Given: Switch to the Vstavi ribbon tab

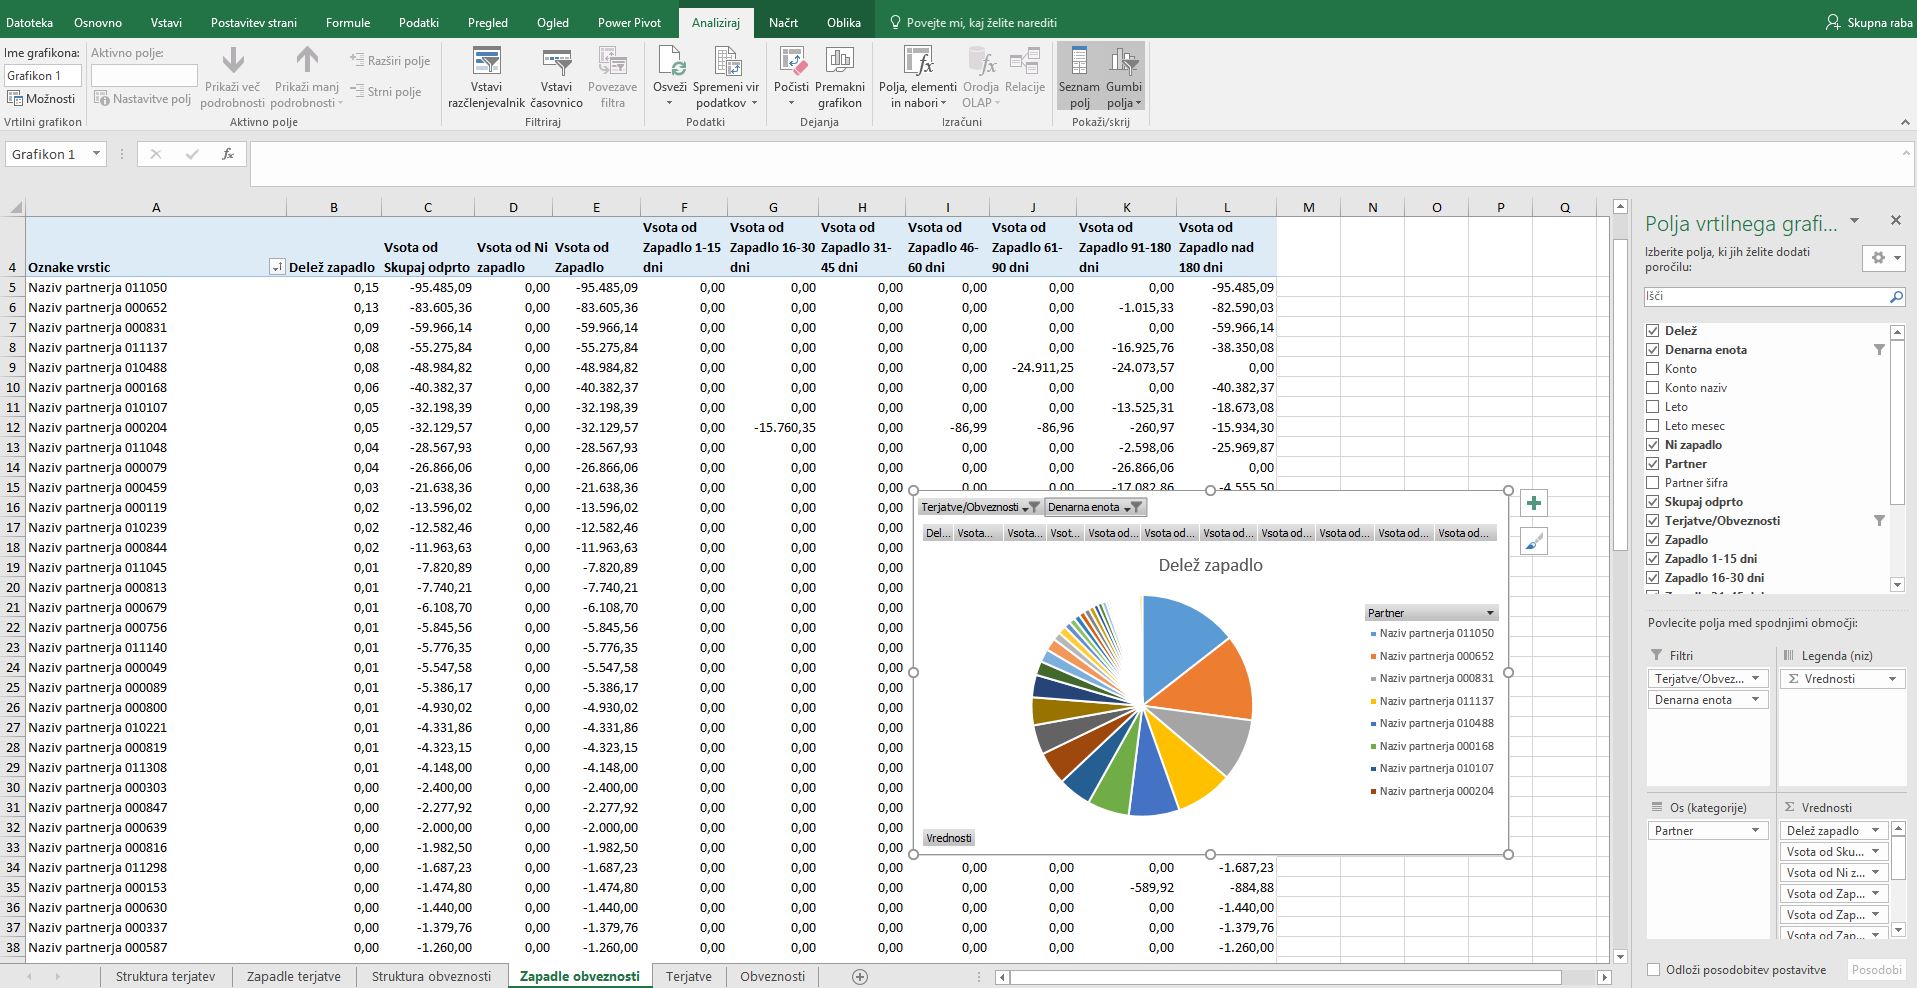Looking at the screenshot, I should click(166, 22).
